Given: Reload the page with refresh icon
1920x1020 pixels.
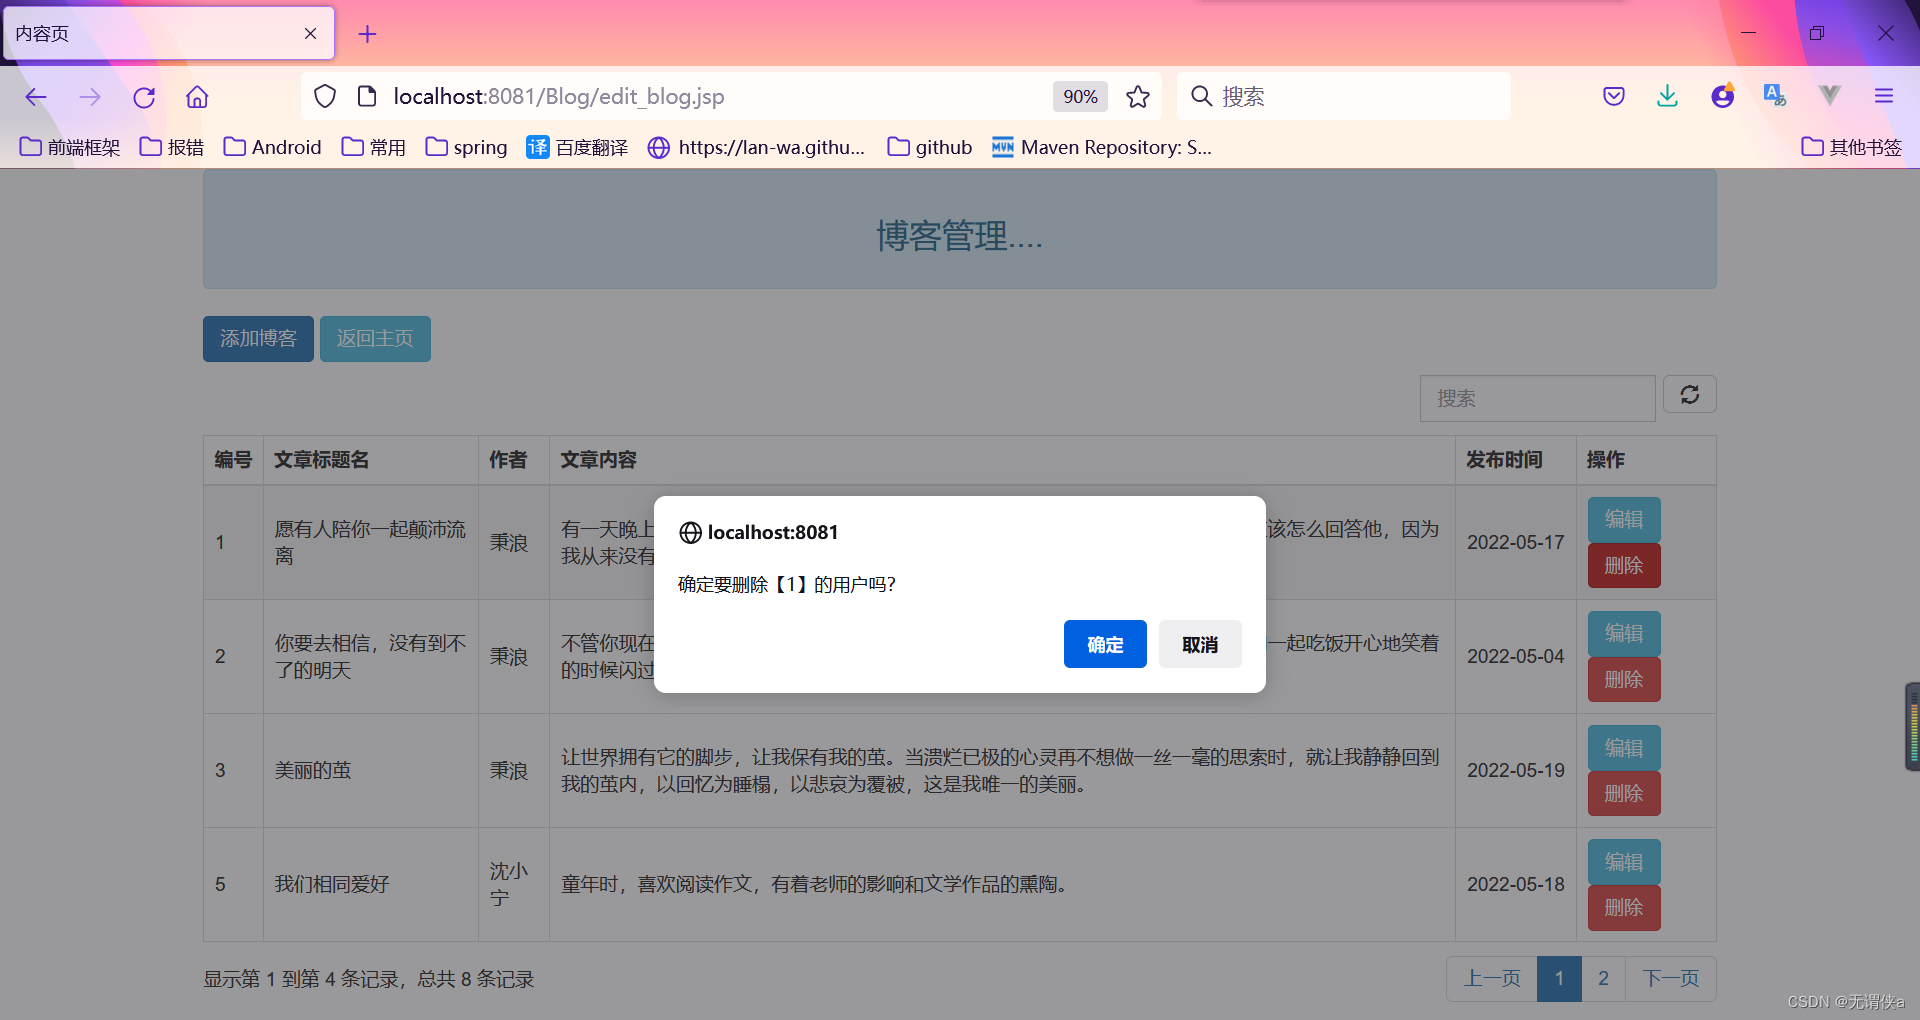Looking at the screenshot, I should [x=144, y=97].
